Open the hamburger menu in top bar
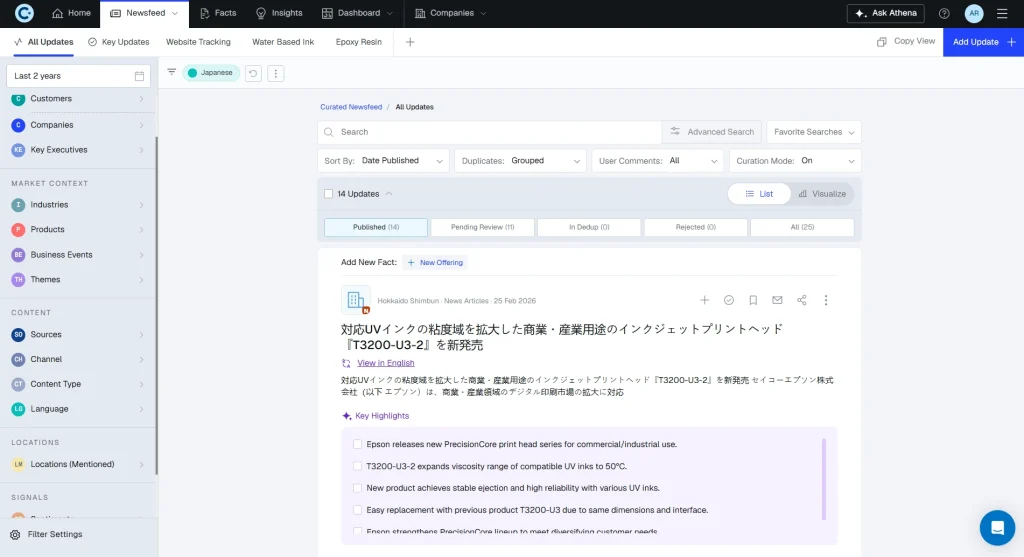The width and height of the screenshot is (1024, 557). [1002, 14]
